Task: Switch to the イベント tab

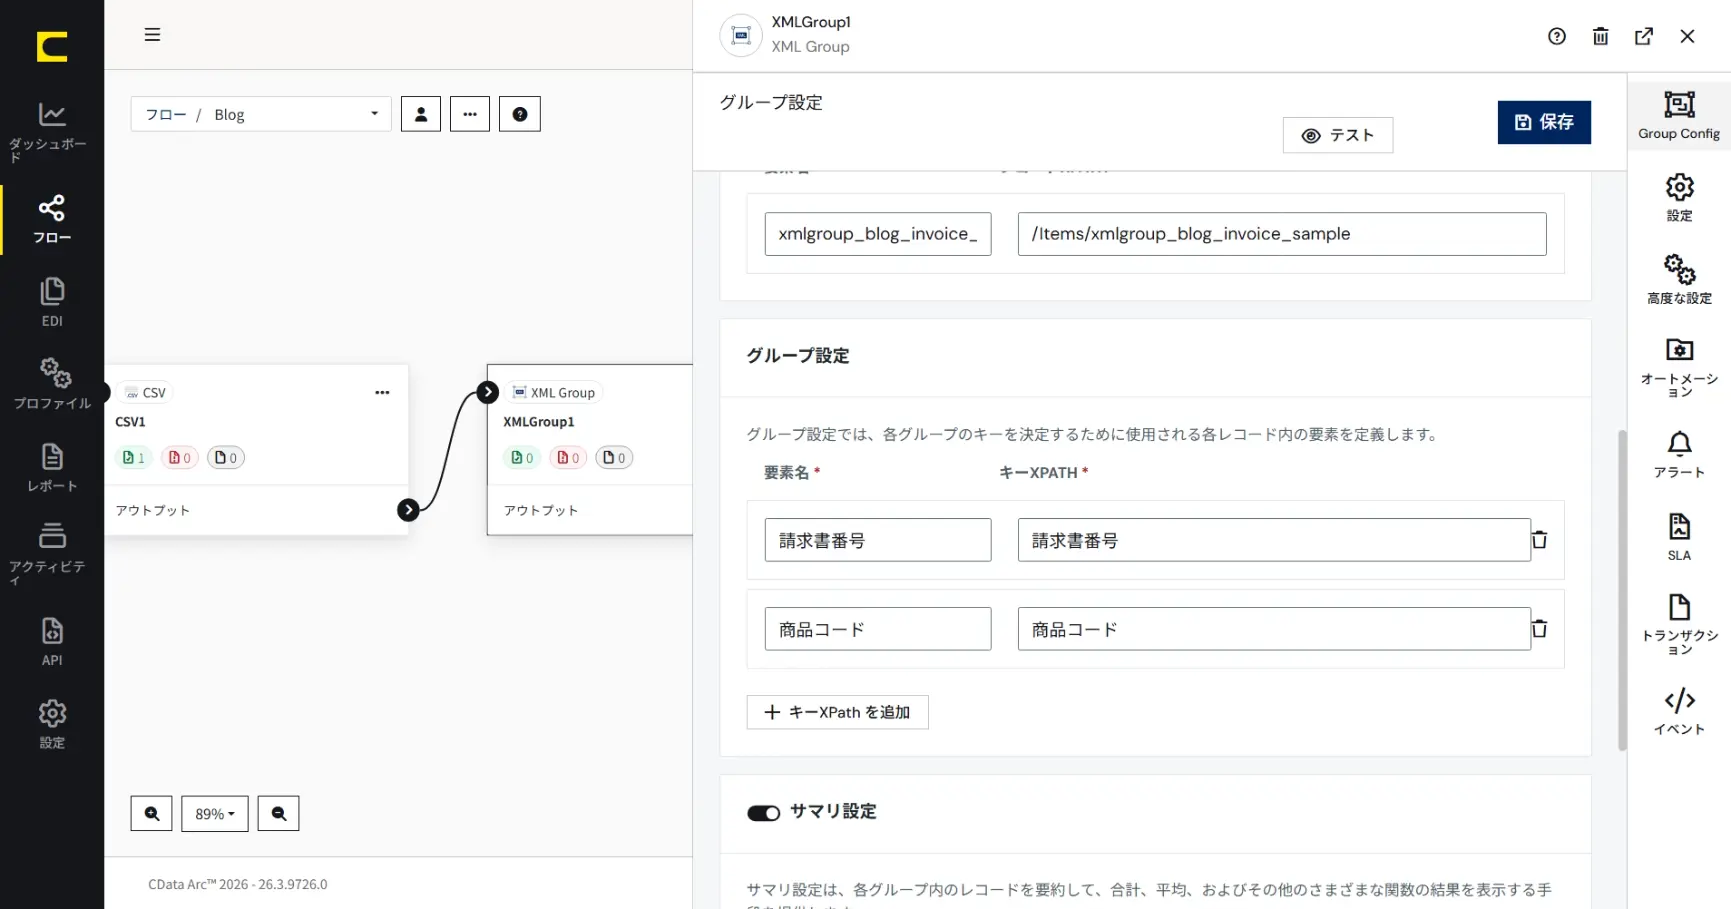Action: (x=1679, y=711)
